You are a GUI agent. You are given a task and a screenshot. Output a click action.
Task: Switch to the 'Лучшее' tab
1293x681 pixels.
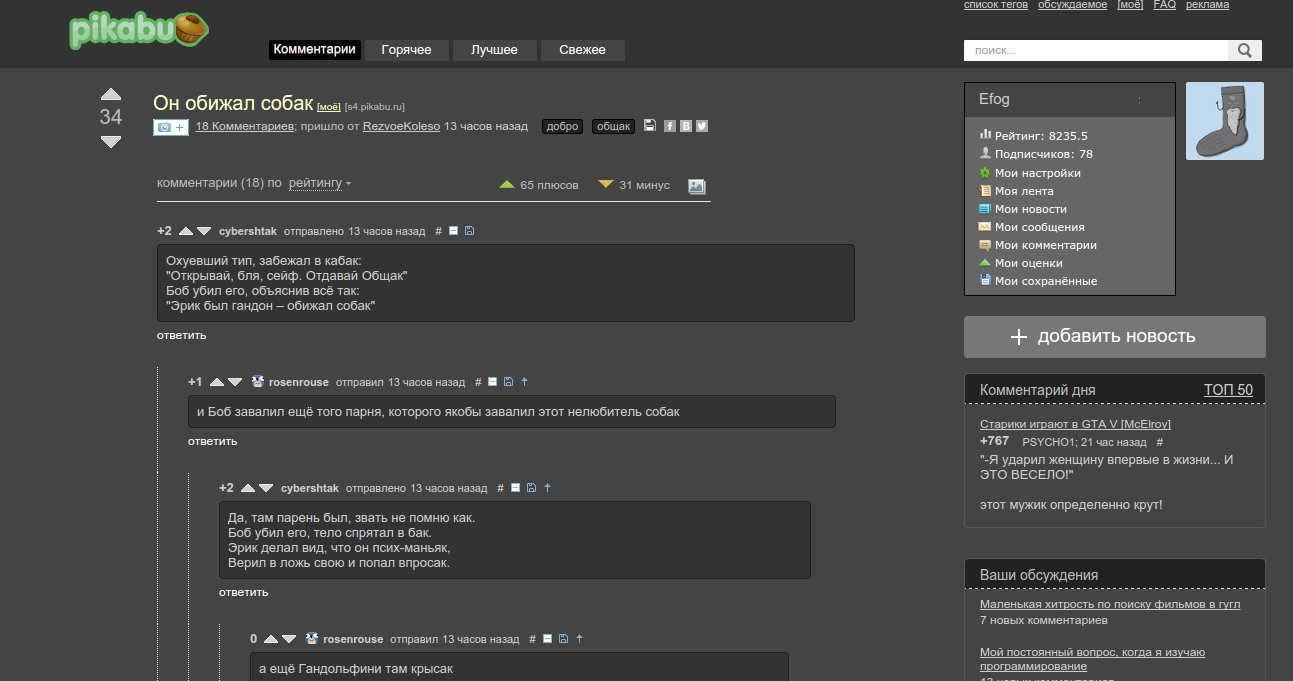[495, 50]
